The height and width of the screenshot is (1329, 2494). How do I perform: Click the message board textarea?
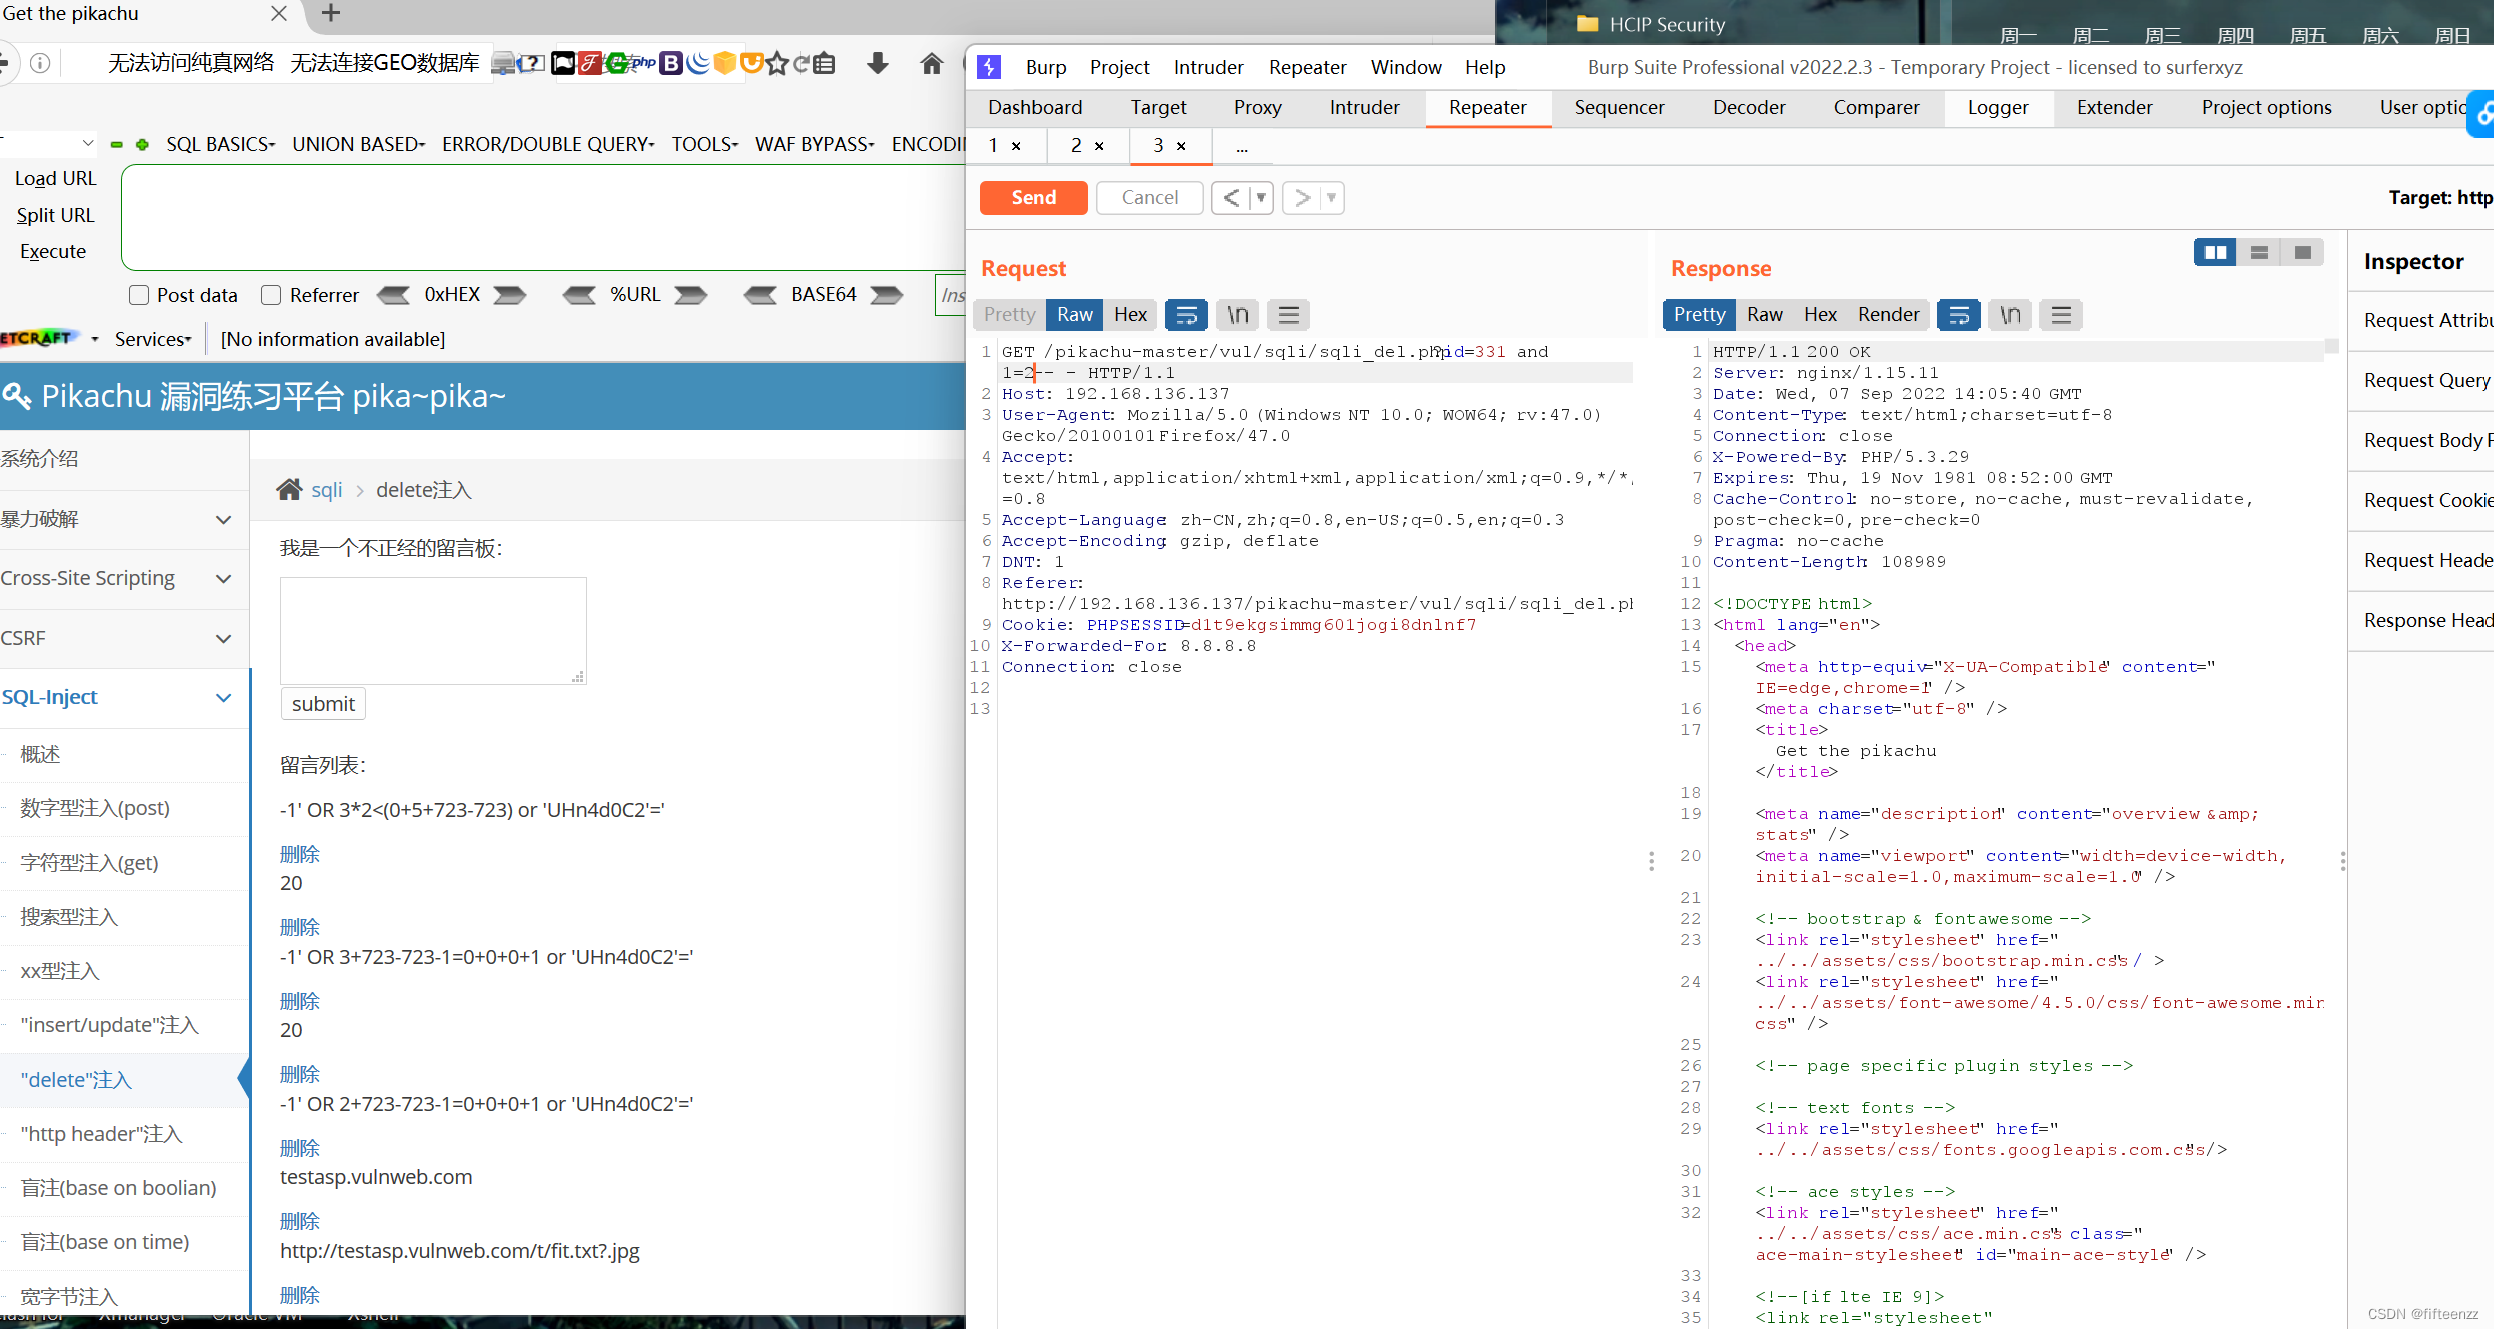(x=433, y=630)
